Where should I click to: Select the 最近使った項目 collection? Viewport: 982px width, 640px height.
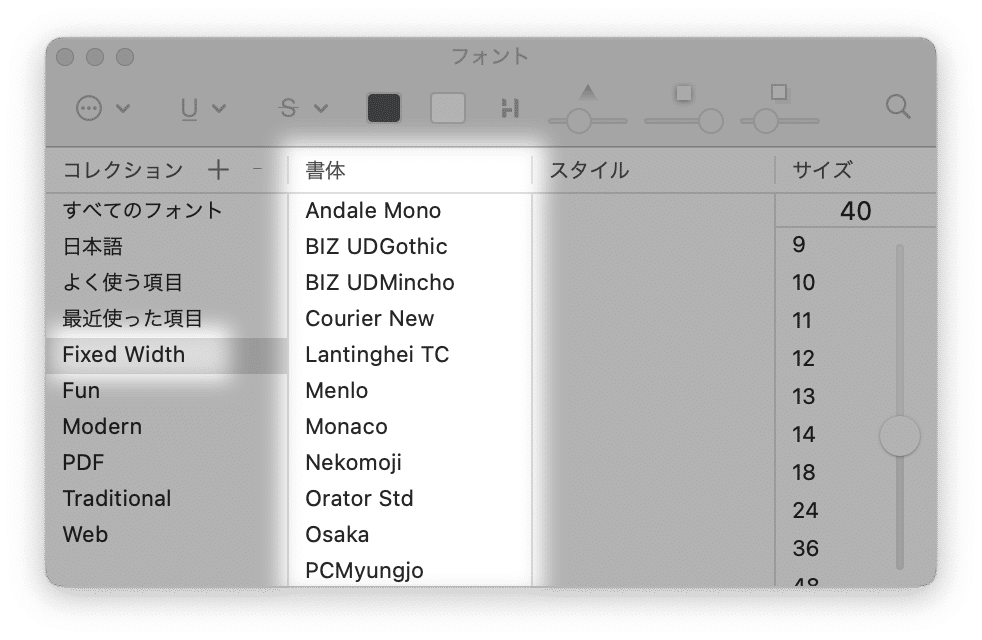pos(167,319)
